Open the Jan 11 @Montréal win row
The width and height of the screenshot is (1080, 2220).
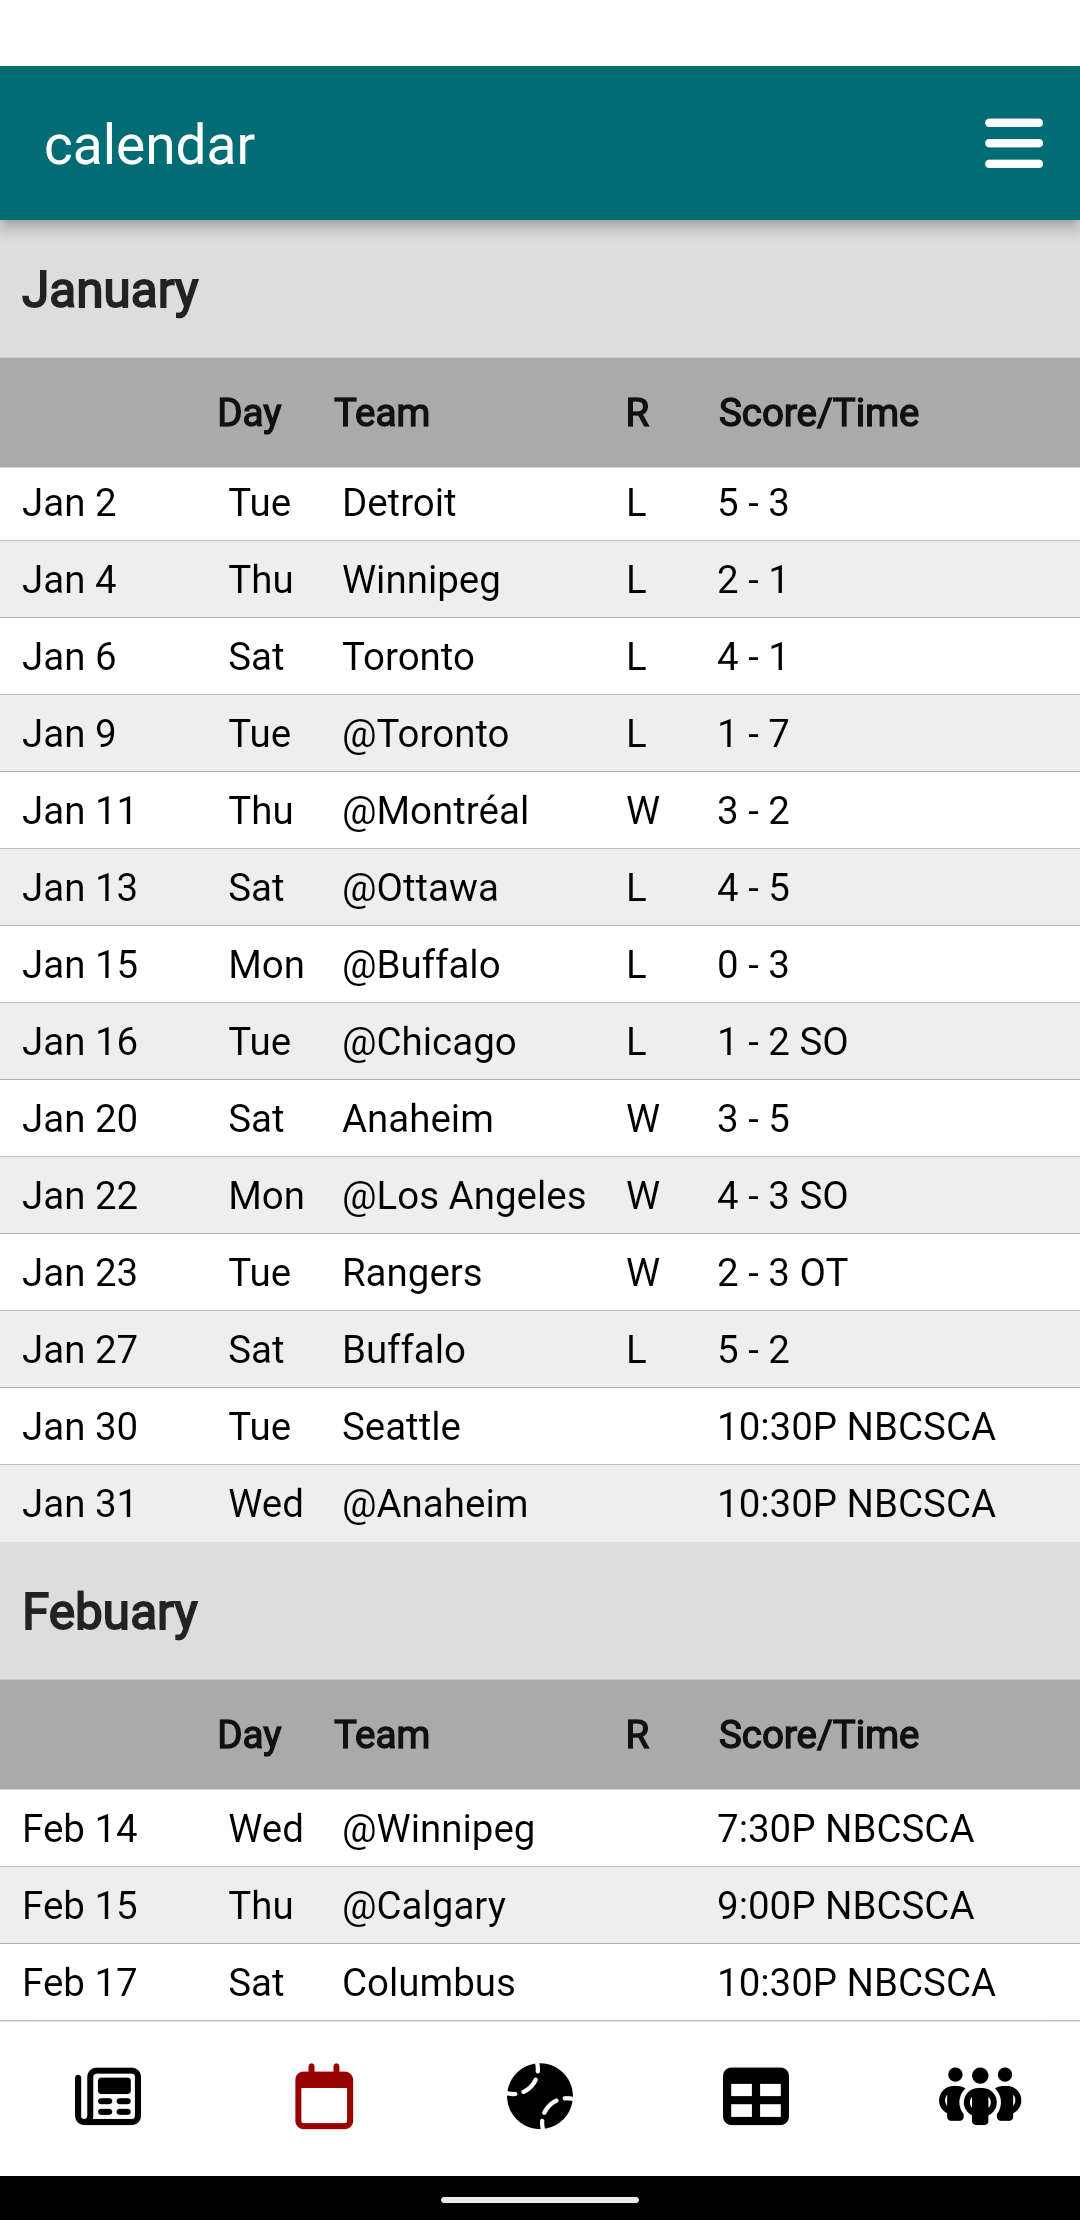540,811
